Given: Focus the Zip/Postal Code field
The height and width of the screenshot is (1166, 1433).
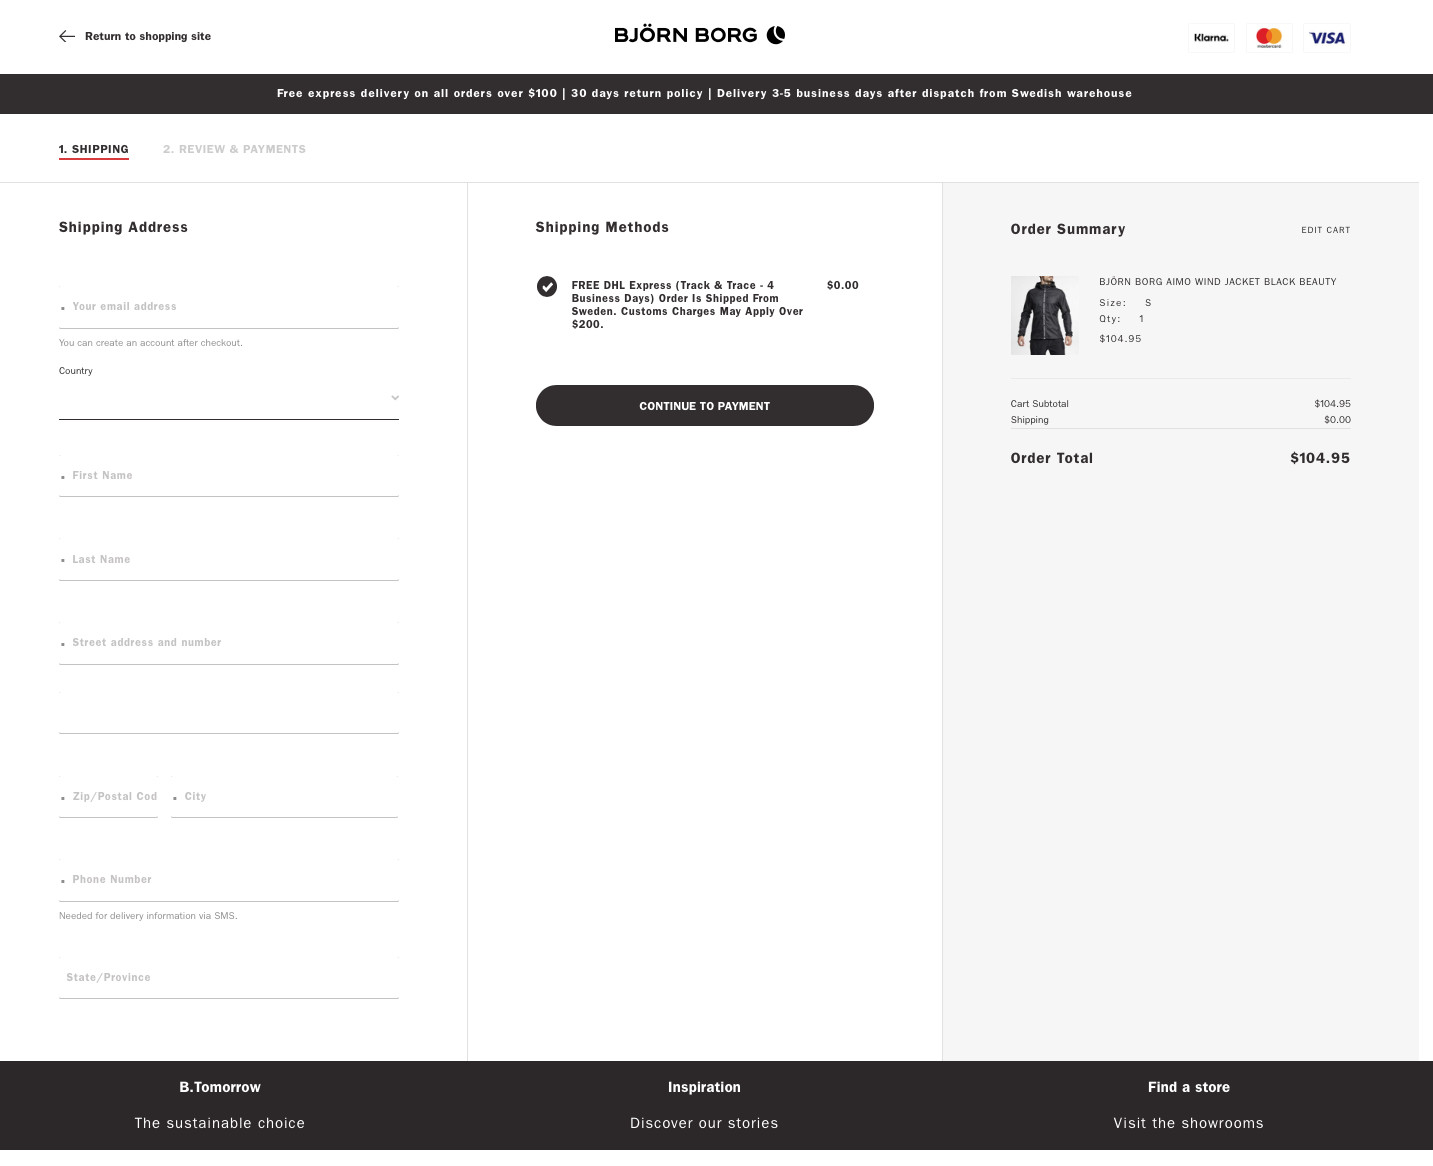Looking at the screenshot, I should click(x=109, y=797).
